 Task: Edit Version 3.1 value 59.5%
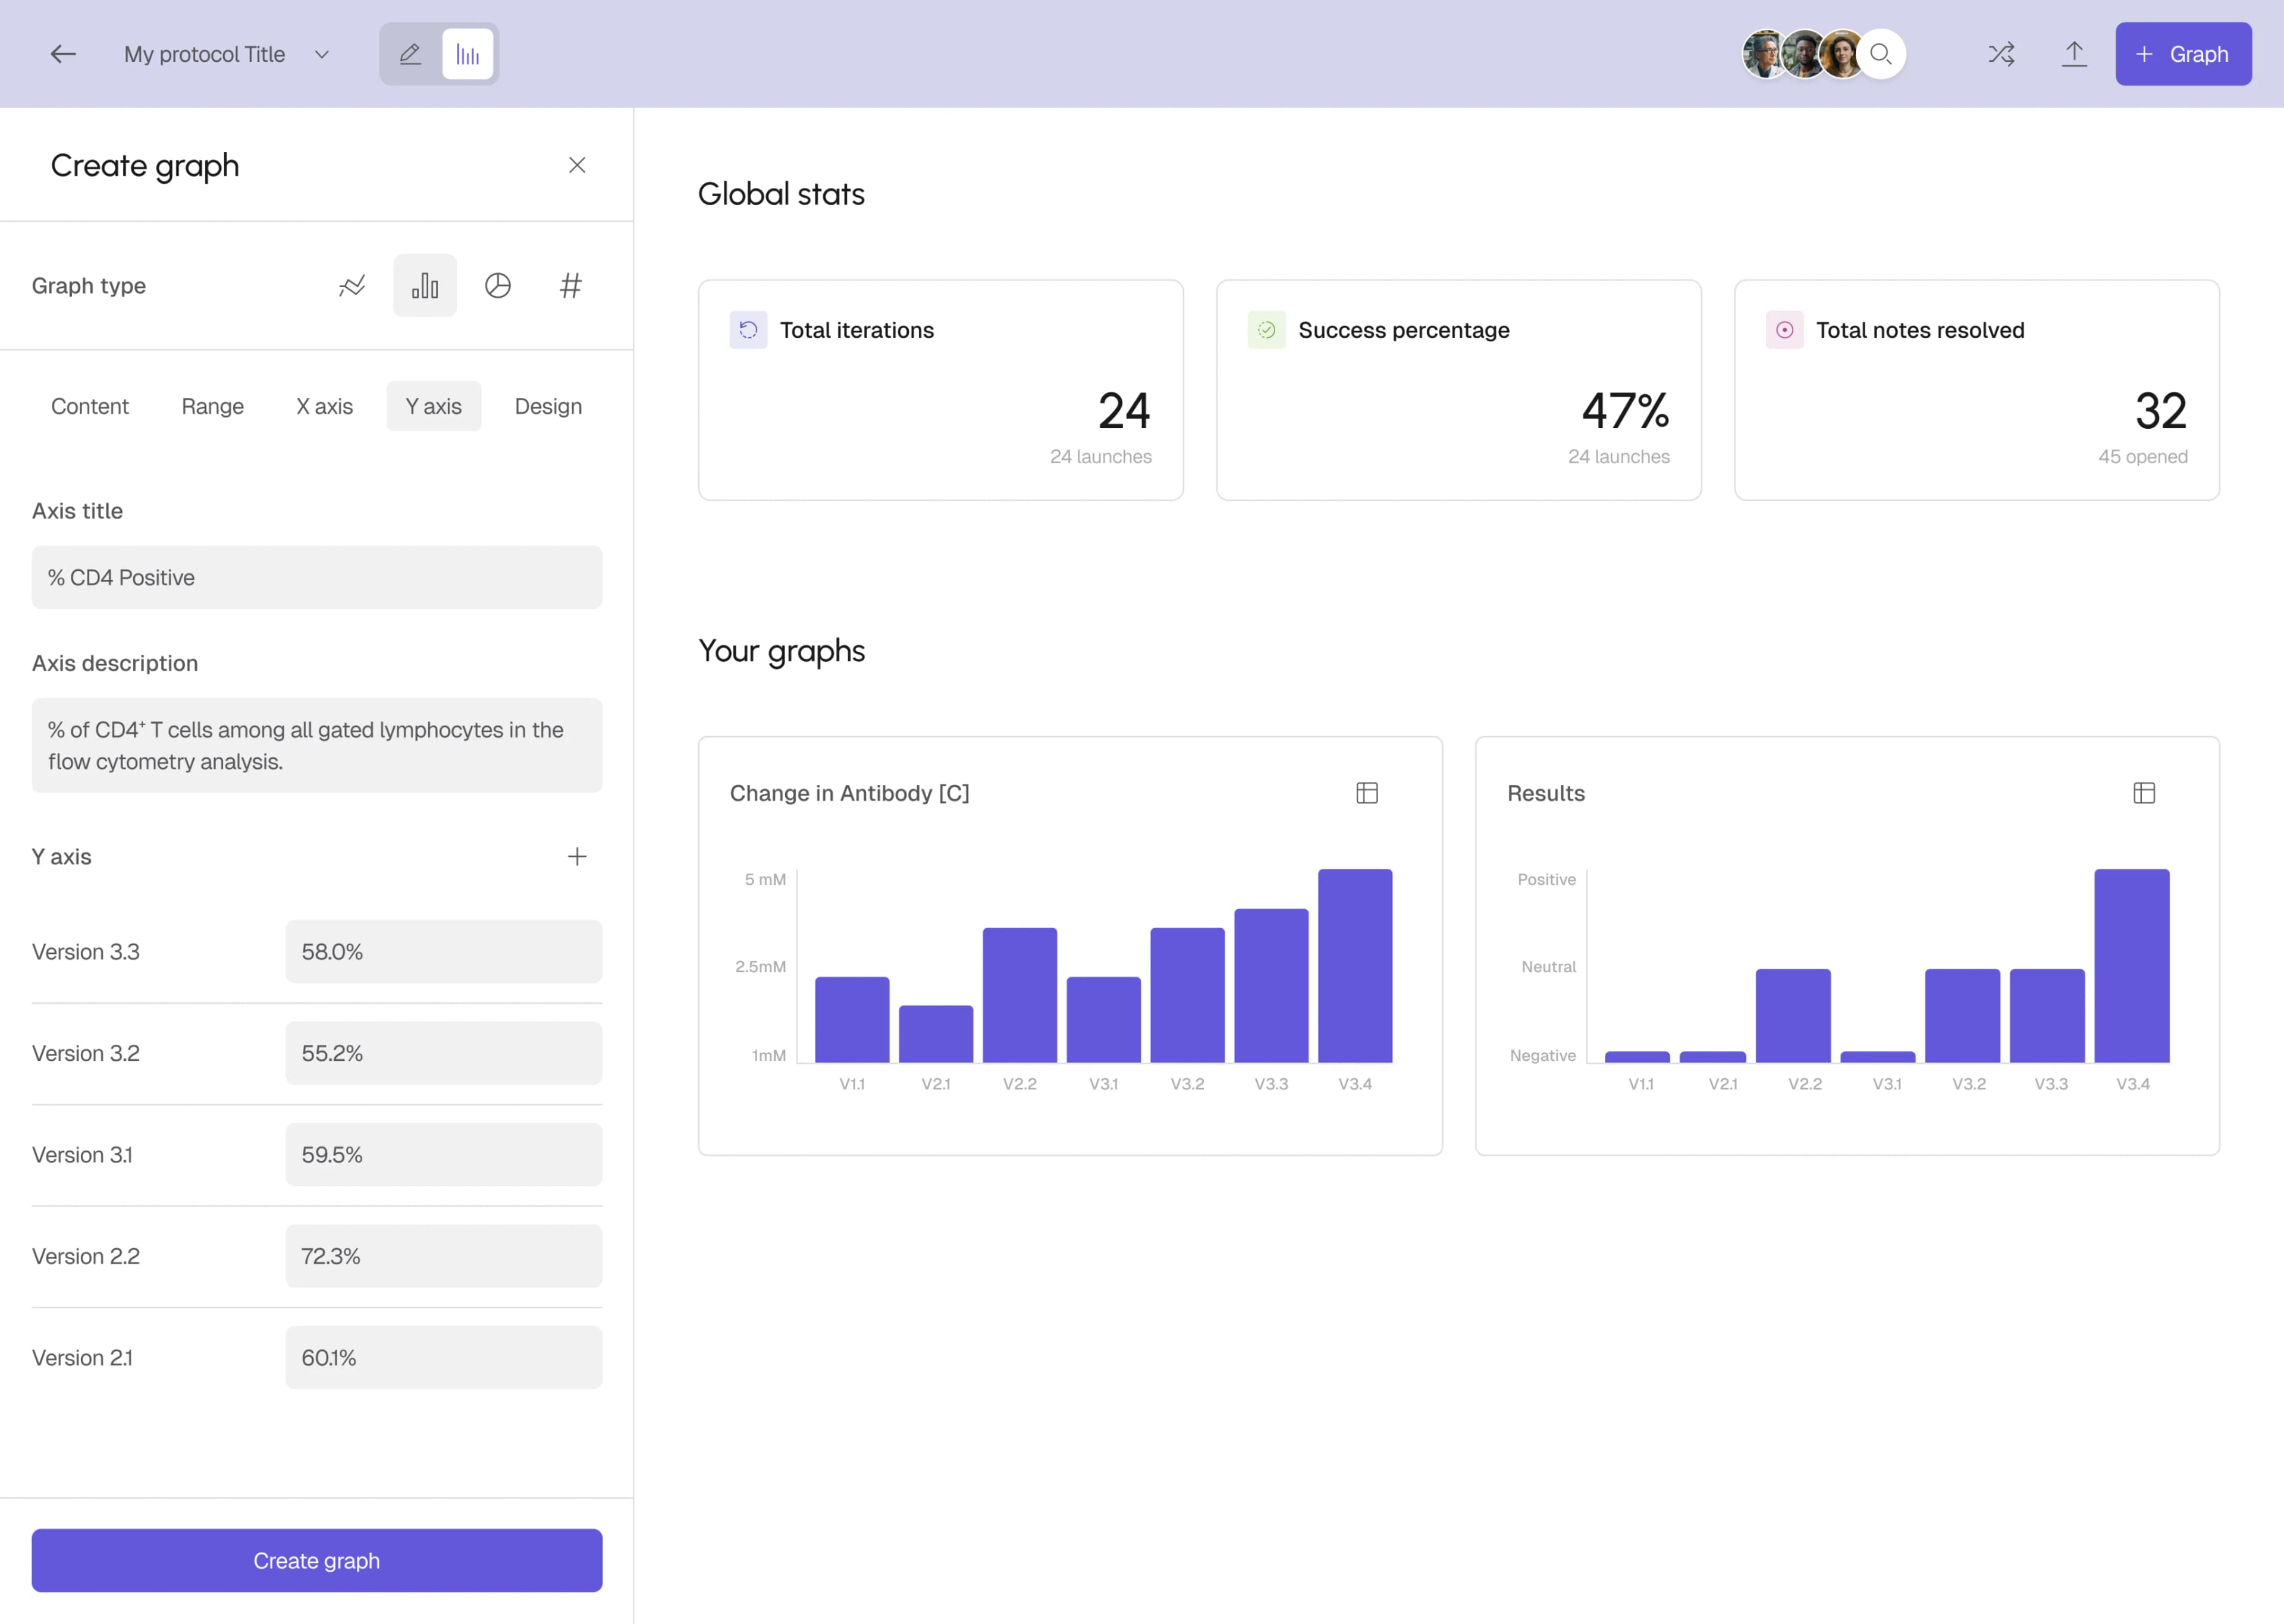[x=444, y=1154]
